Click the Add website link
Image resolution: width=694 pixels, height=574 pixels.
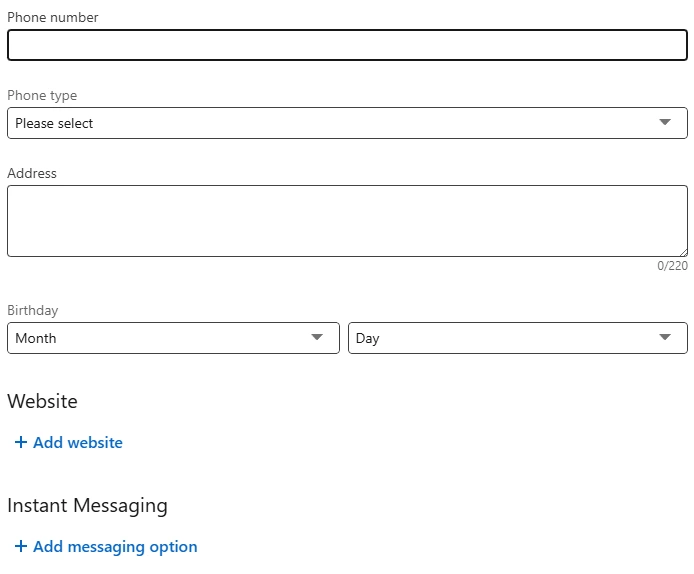coord(78,442)
